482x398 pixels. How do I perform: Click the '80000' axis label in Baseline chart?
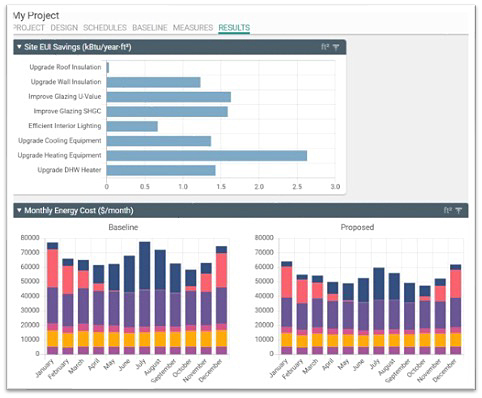point(30,238)
